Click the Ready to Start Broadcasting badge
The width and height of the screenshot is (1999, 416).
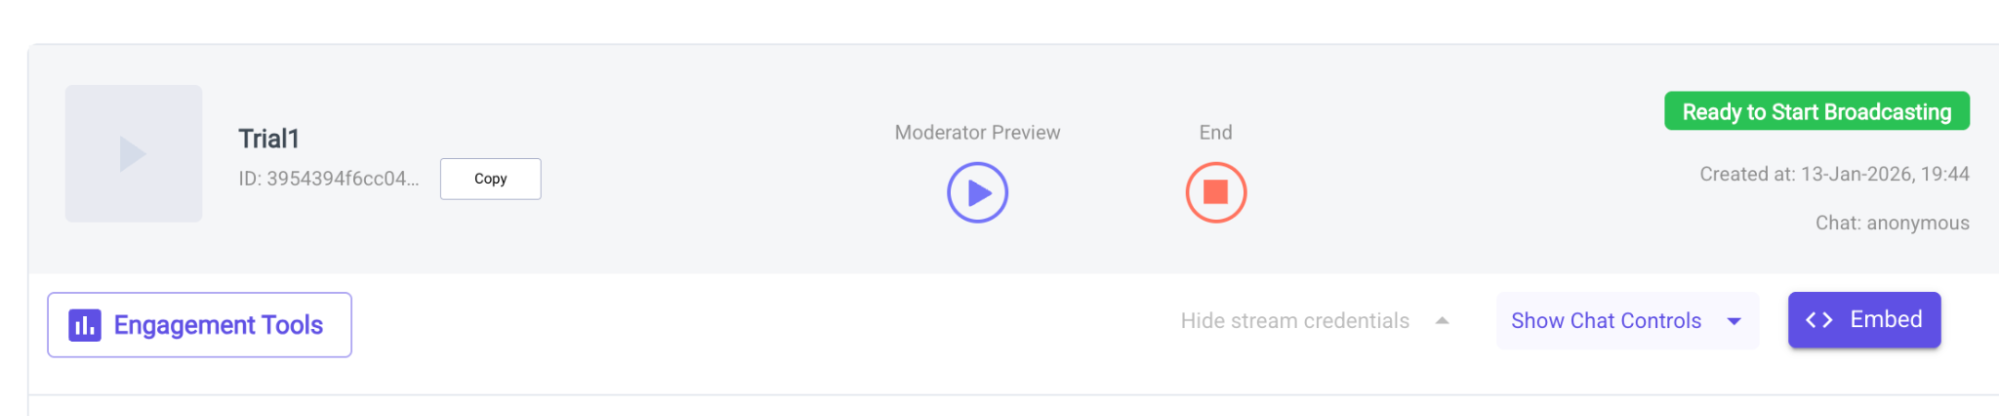tap(1816, 112)
